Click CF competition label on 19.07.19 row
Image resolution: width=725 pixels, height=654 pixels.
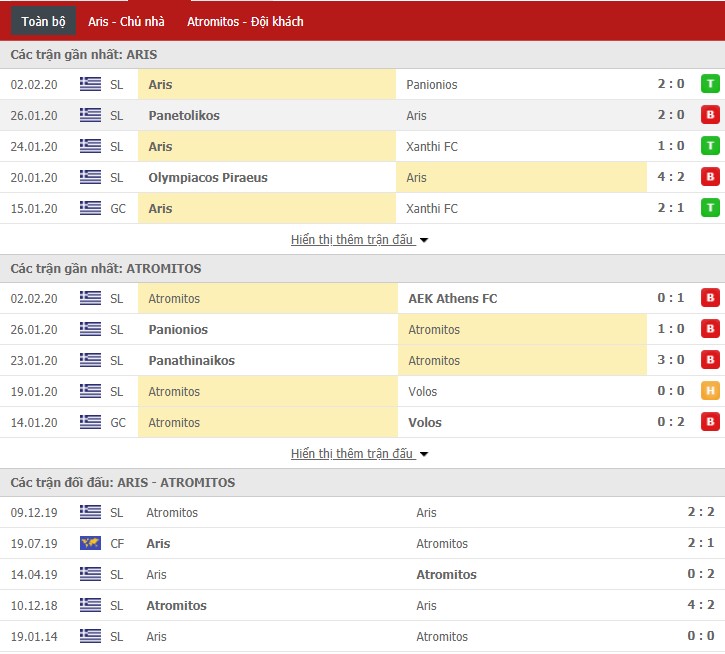tap(117, 543)
